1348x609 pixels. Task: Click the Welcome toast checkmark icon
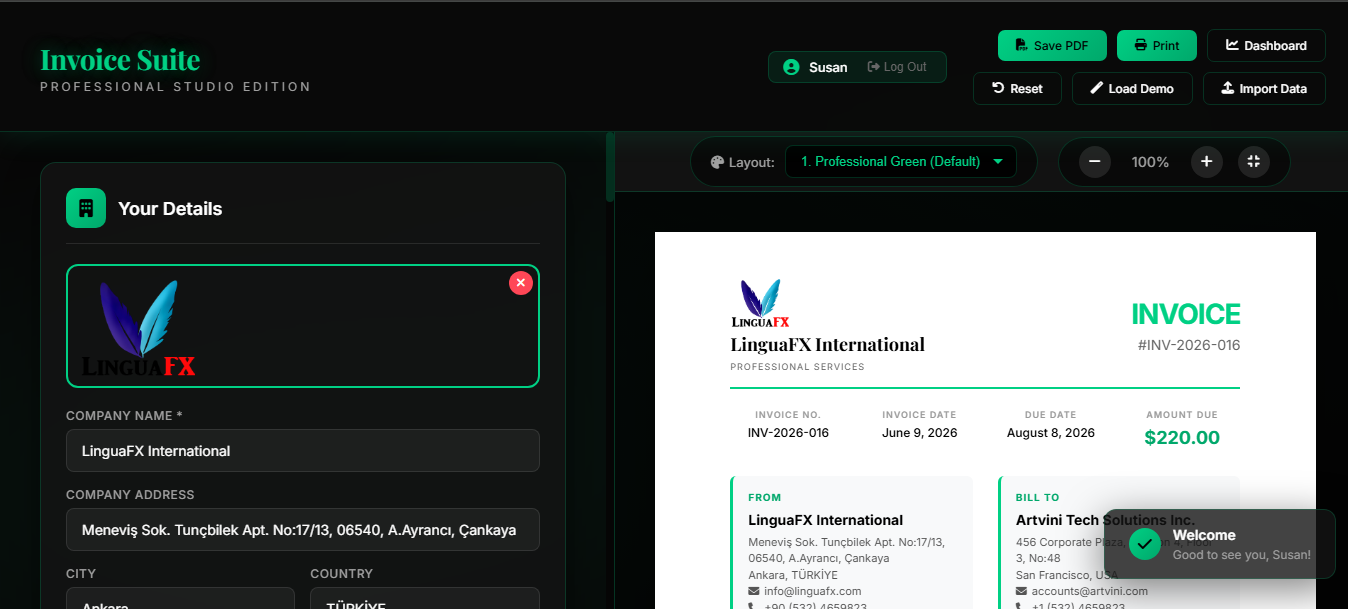coord(1145,544)
